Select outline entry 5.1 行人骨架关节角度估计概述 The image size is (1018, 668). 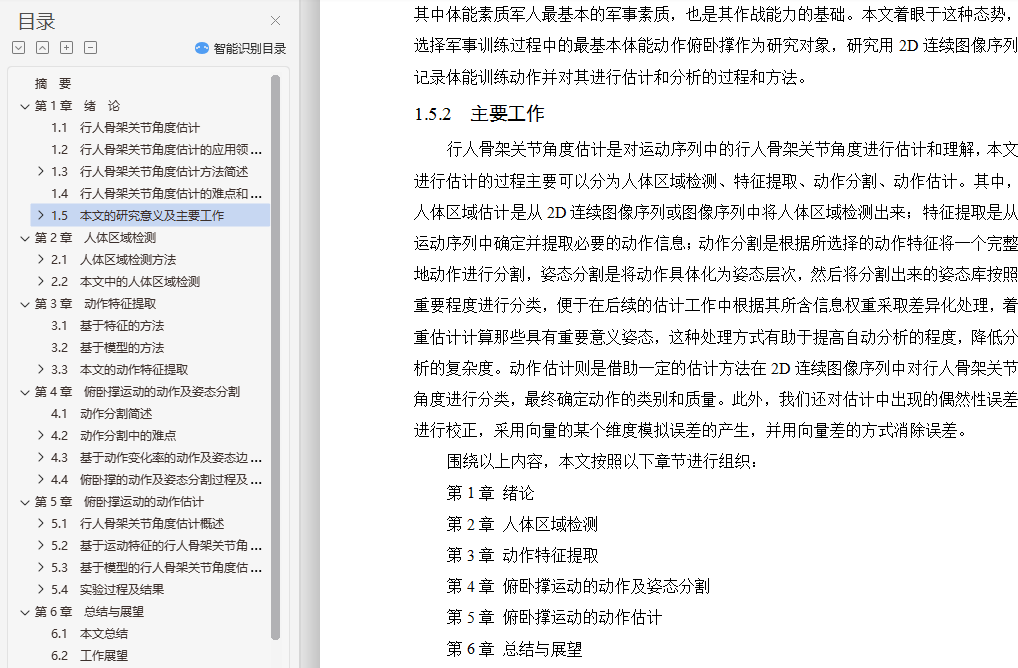coord(138,523)
